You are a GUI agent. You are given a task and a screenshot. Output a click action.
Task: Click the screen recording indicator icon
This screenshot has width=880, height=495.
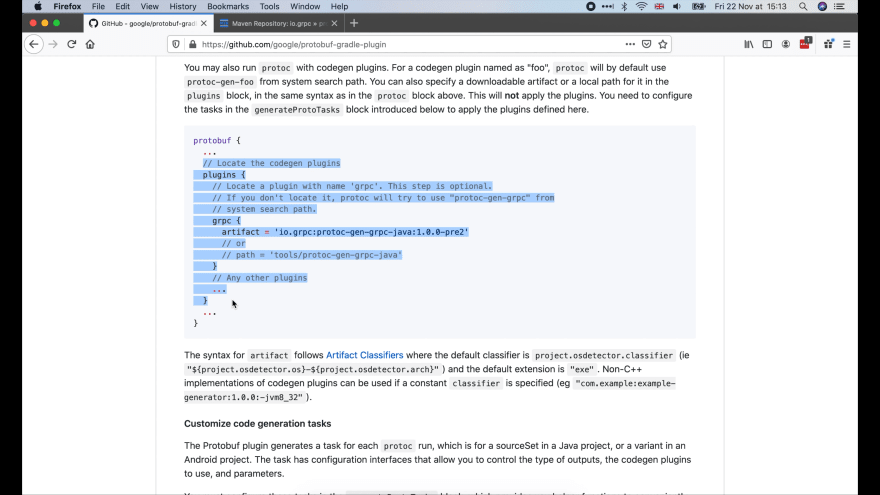590,6
